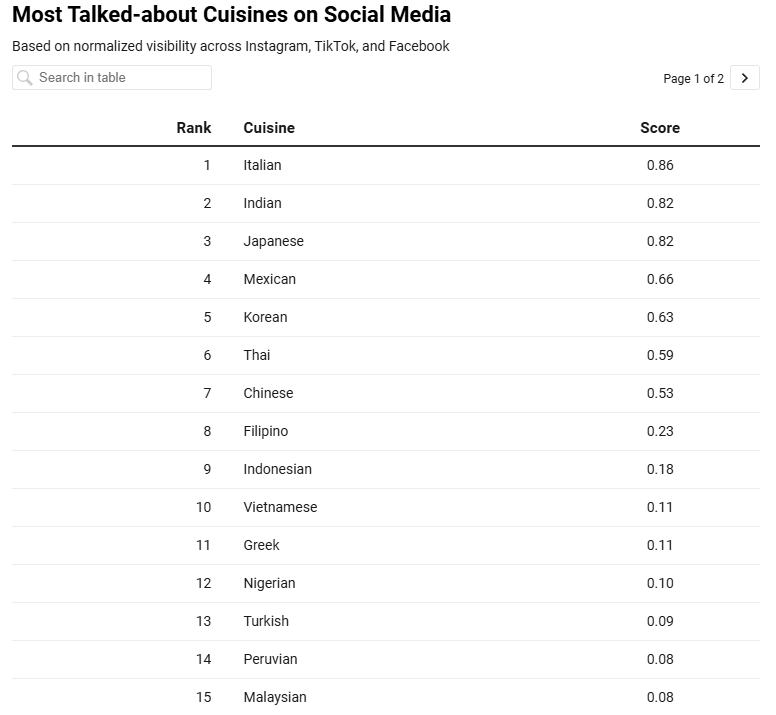This screenshot has height=715, width=776.
Task: Click the next page arrow button
Action: (x=744, y=78)
